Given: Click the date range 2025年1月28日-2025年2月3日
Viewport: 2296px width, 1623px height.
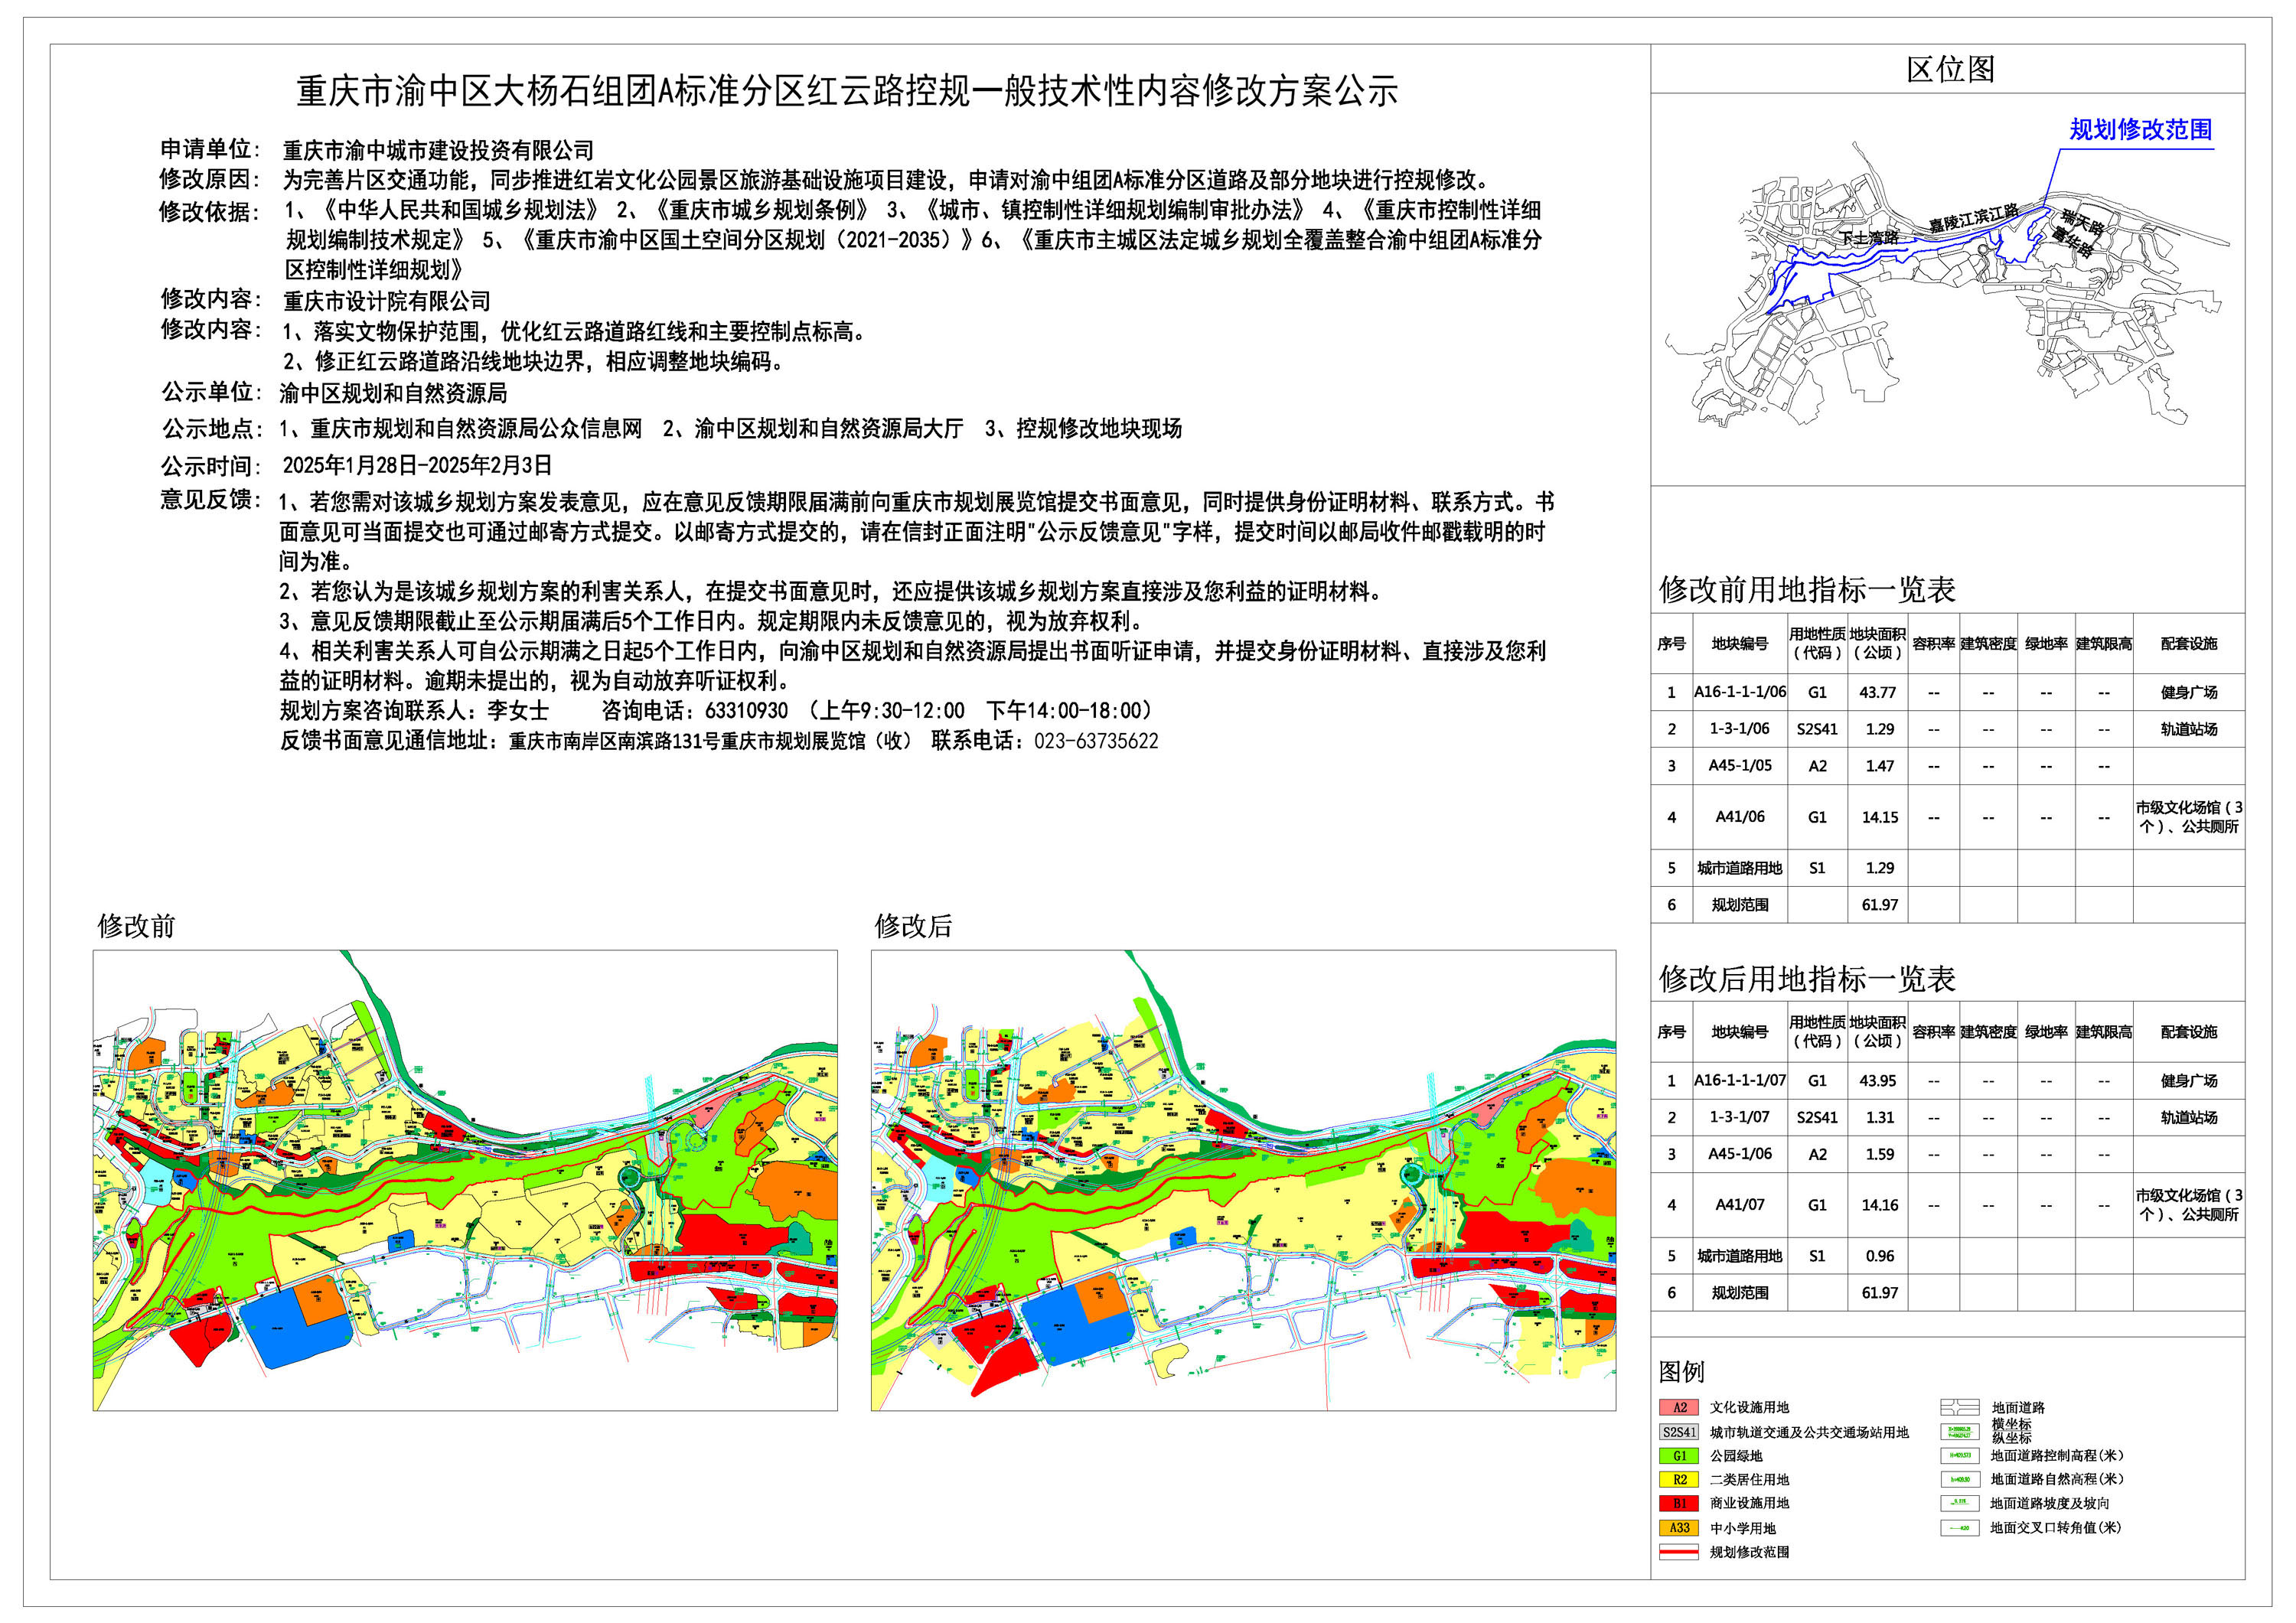Looking at the screenshot, I should click(417, 466).
